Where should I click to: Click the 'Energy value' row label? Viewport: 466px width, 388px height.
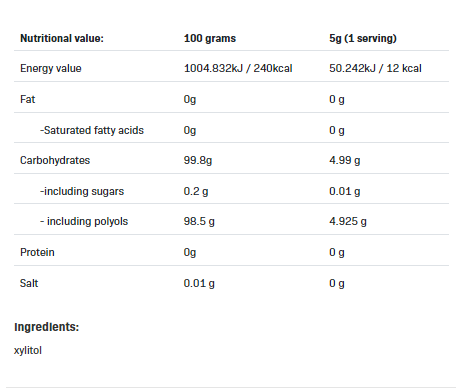[x=51, y=68]
